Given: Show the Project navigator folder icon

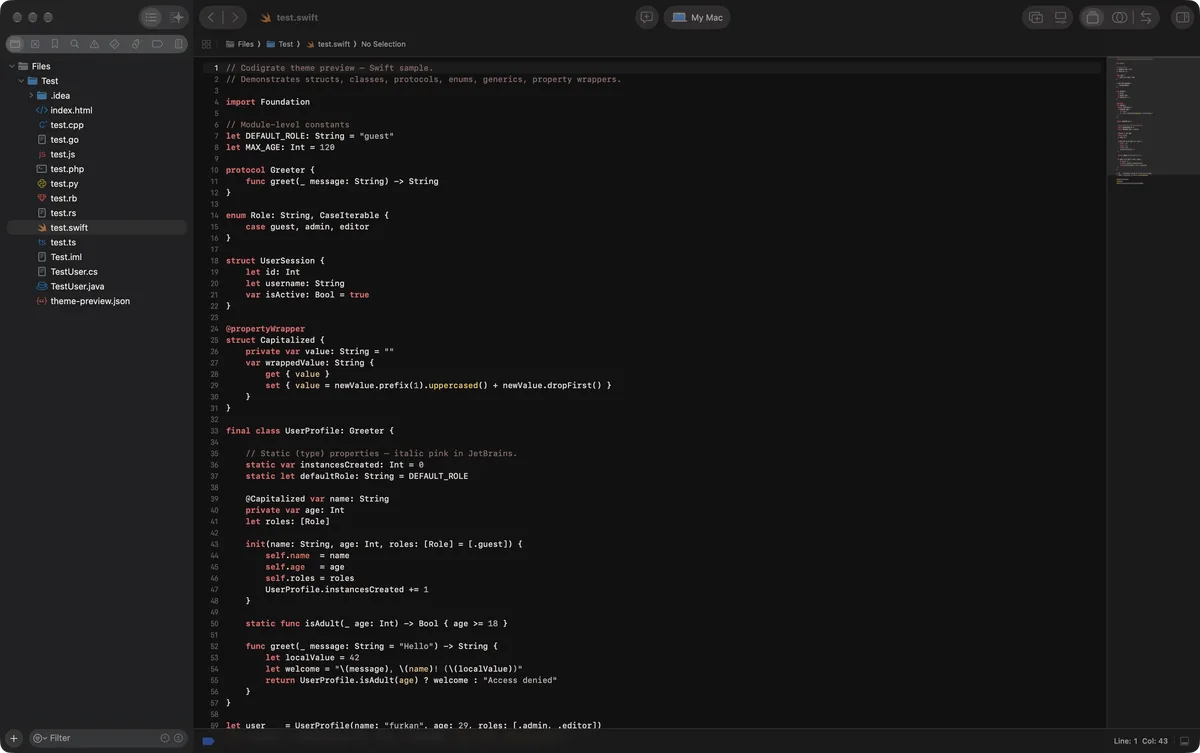Looking at the screenshot, I should (x=15, y=44).
